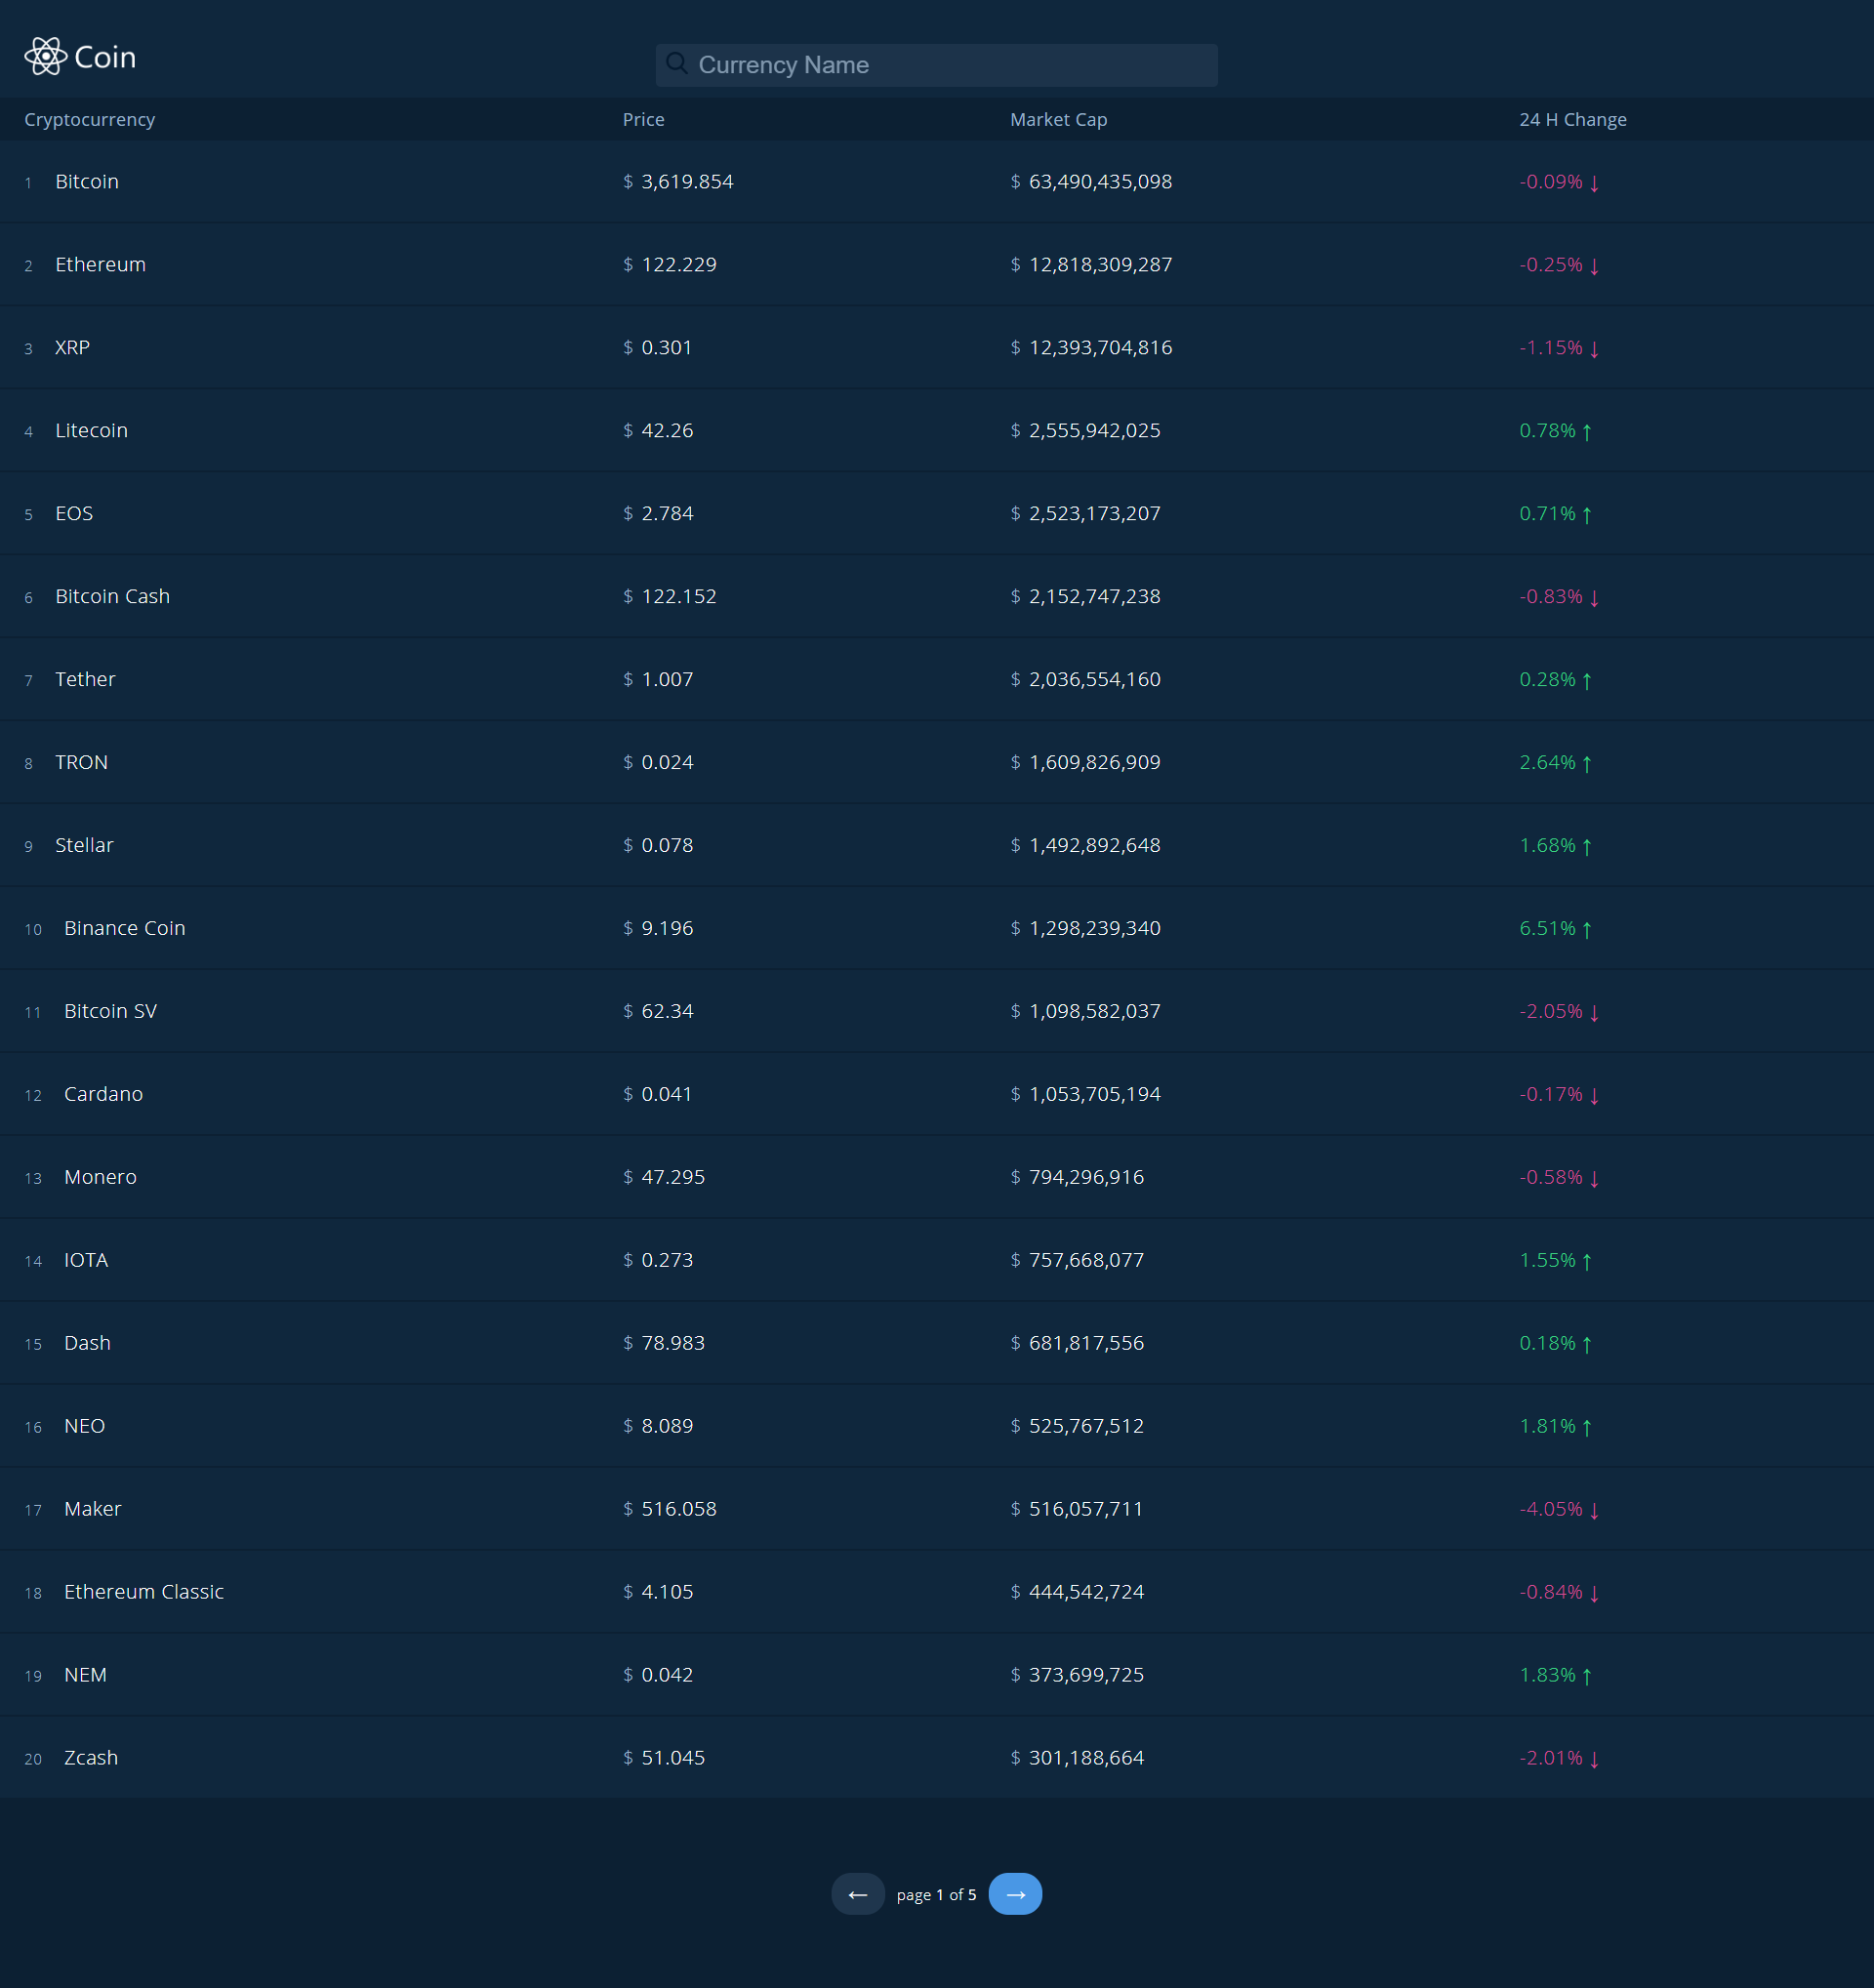1874x1988 pixels.
Task: Click Maker's price 516.058
Action: point(679,1509)
